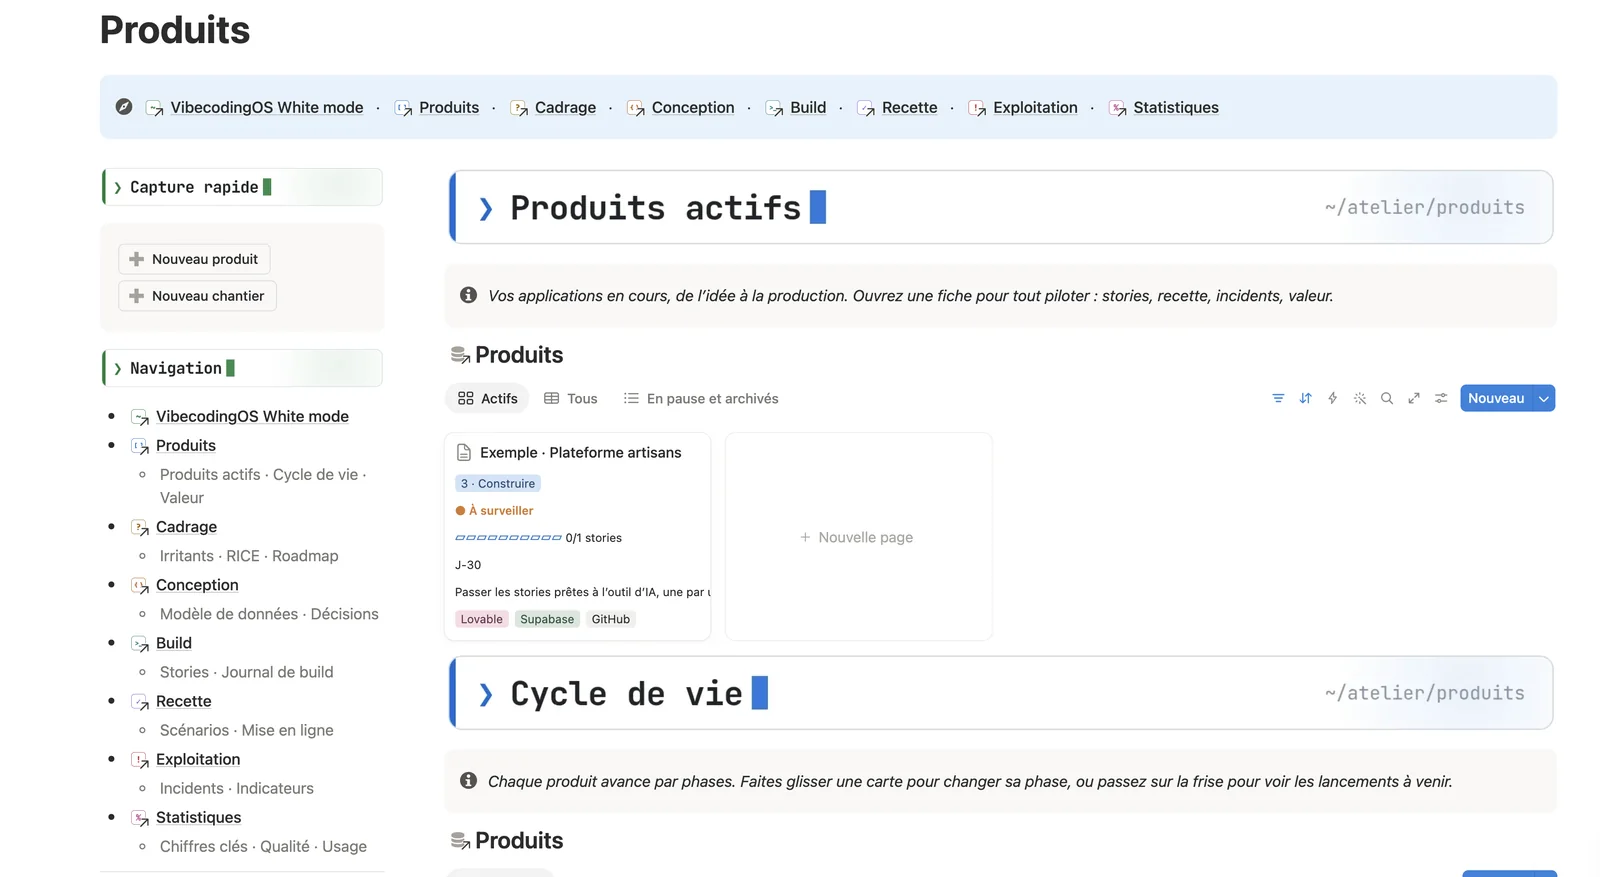Screen dimensions: 1600x877
Task: Click the Statistiques page icon in the top bar
Action: click(1118, 108)
